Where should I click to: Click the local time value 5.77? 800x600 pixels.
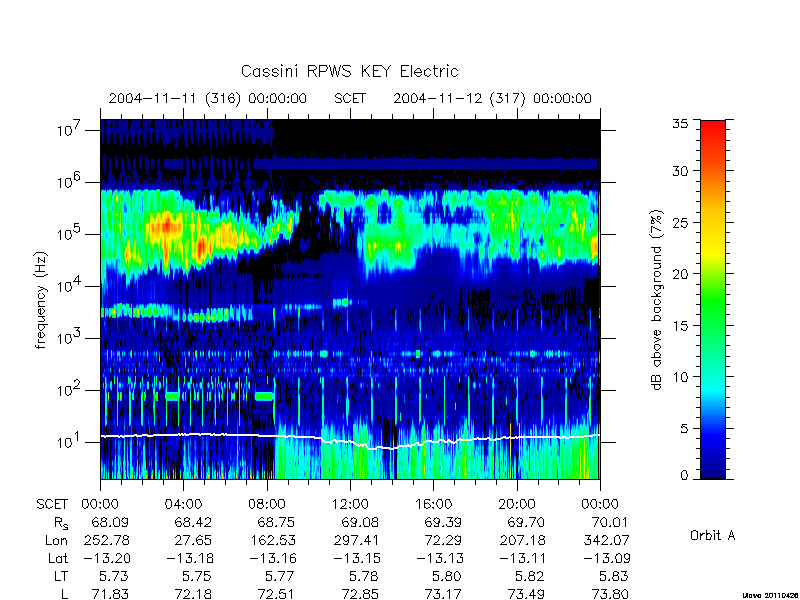click(280, 577)
